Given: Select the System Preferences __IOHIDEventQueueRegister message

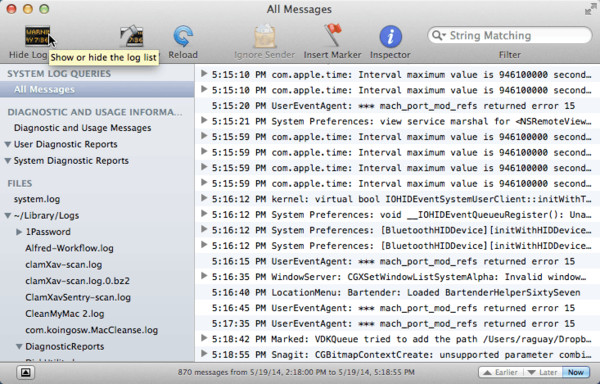Looking at the screenshot, I should (x=397, y=215).
